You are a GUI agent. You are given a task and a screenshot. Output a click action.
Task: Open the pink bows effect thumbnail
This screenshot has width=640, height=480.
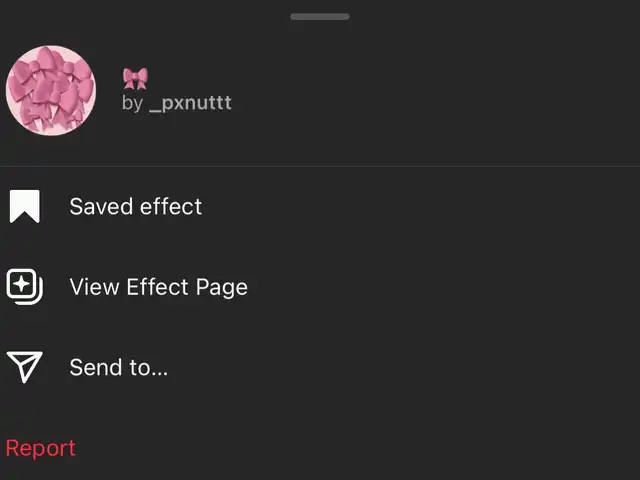click(x=51, y=90)
